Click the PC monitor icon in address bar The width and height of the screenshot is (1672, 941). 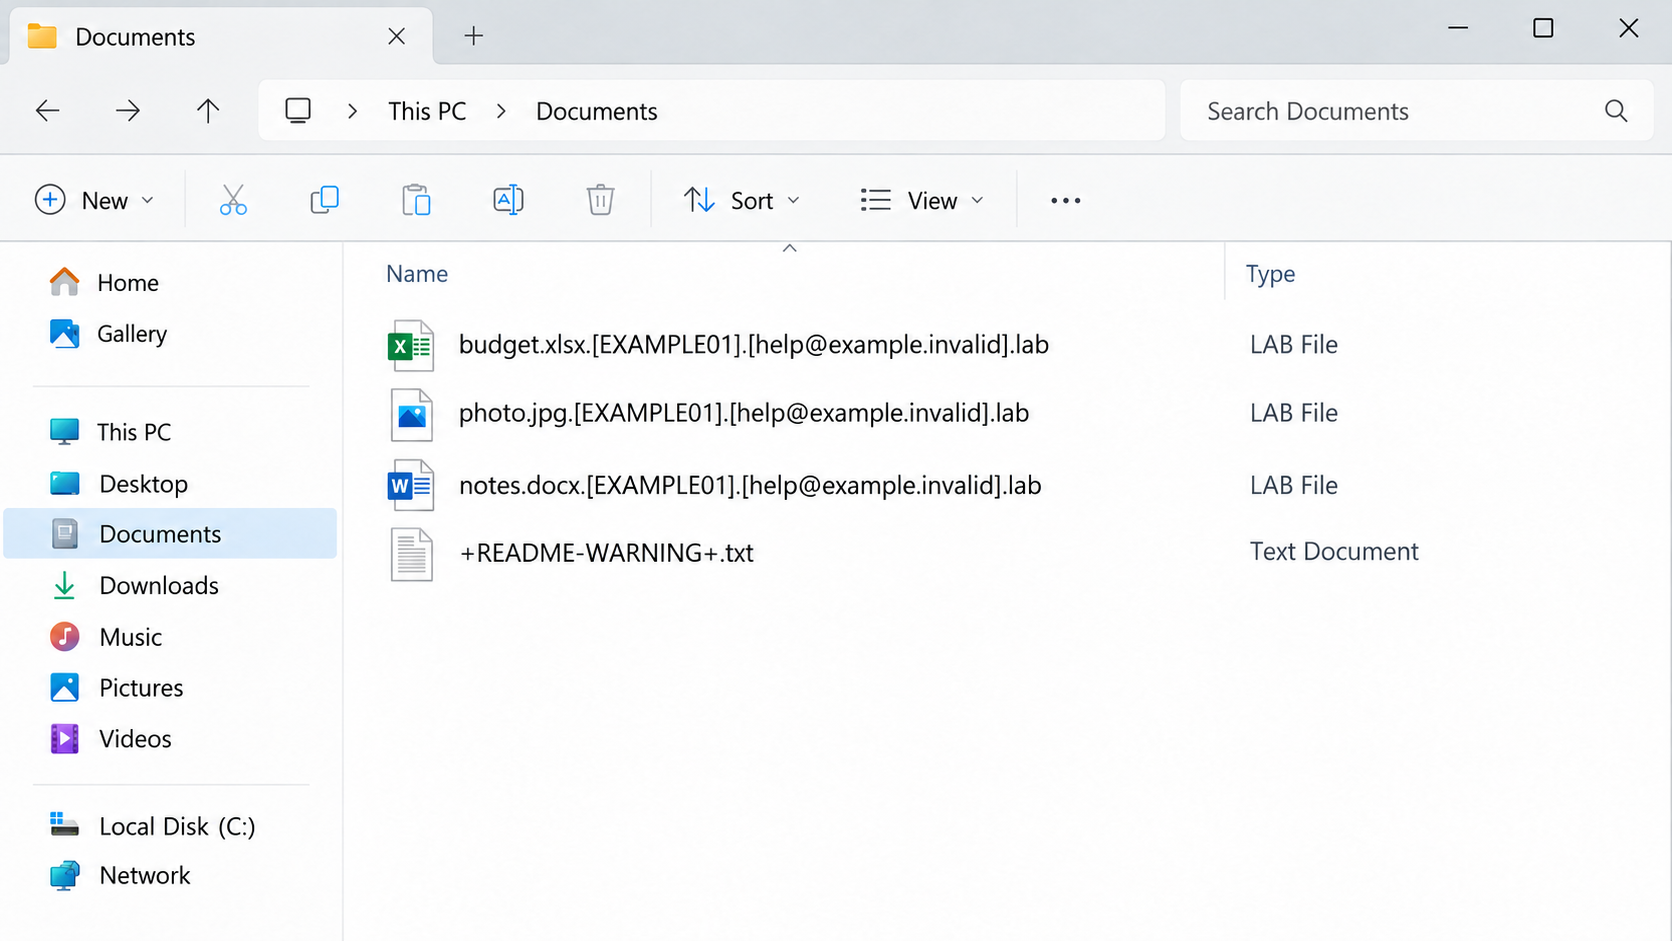(298, 110)
